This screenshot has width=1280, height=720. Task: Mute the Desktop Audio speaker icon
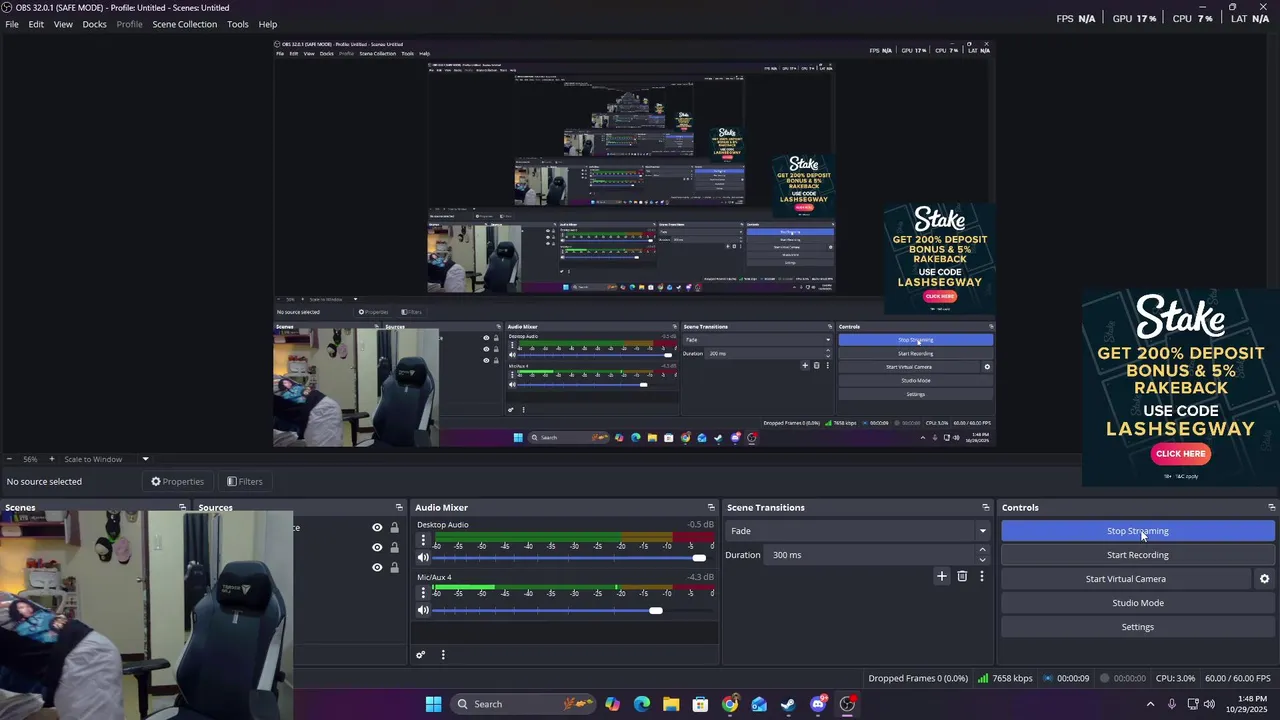[423, 558]
